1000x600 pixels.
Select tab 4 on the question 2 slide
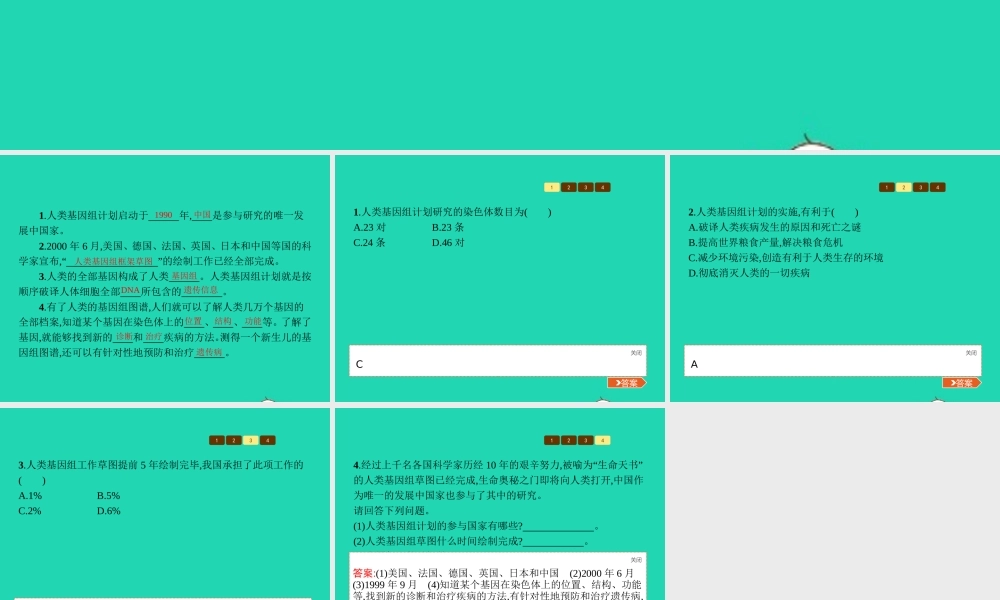tap(937, 187)
